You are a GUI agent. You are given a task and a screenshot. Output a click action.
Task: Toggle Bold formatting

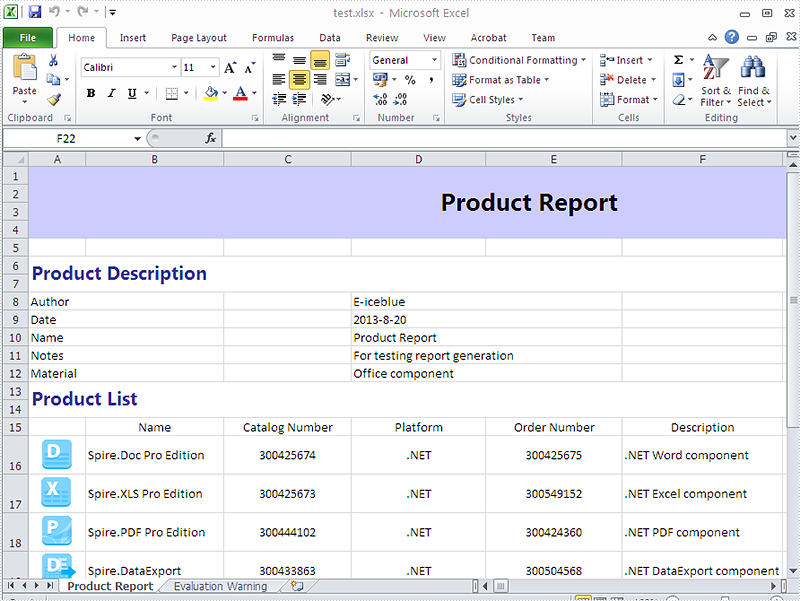(x=91, y=93)
